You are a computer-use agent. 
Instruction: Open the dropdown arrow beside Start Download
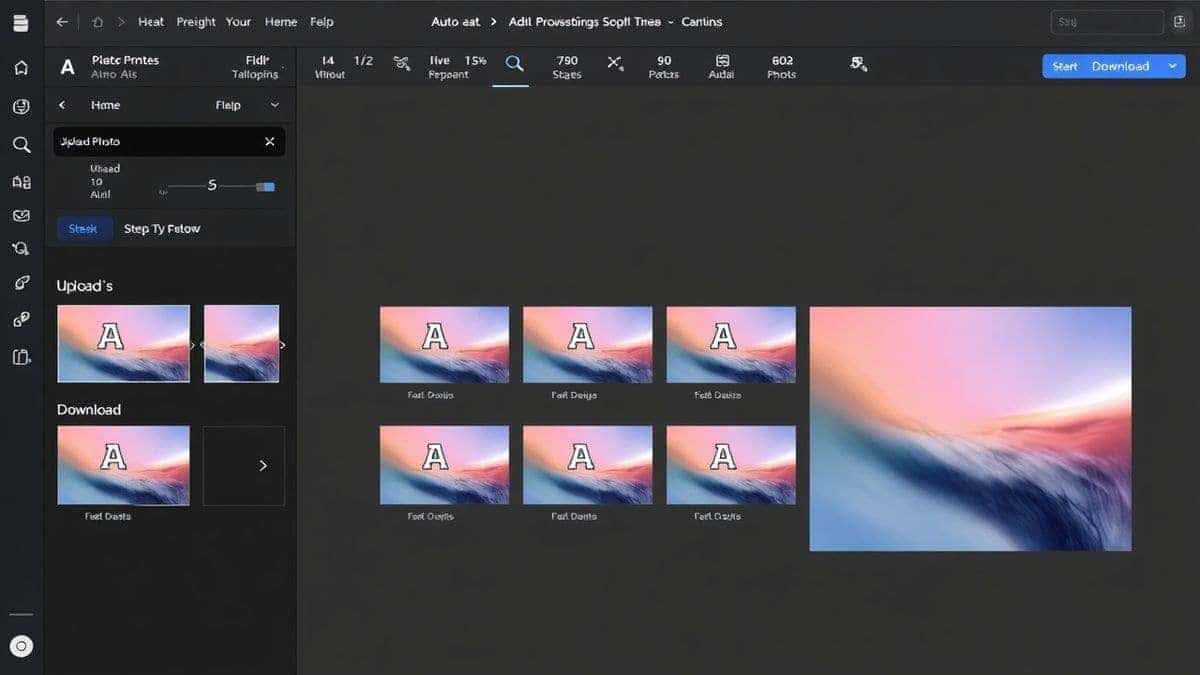pos(1172,66)
